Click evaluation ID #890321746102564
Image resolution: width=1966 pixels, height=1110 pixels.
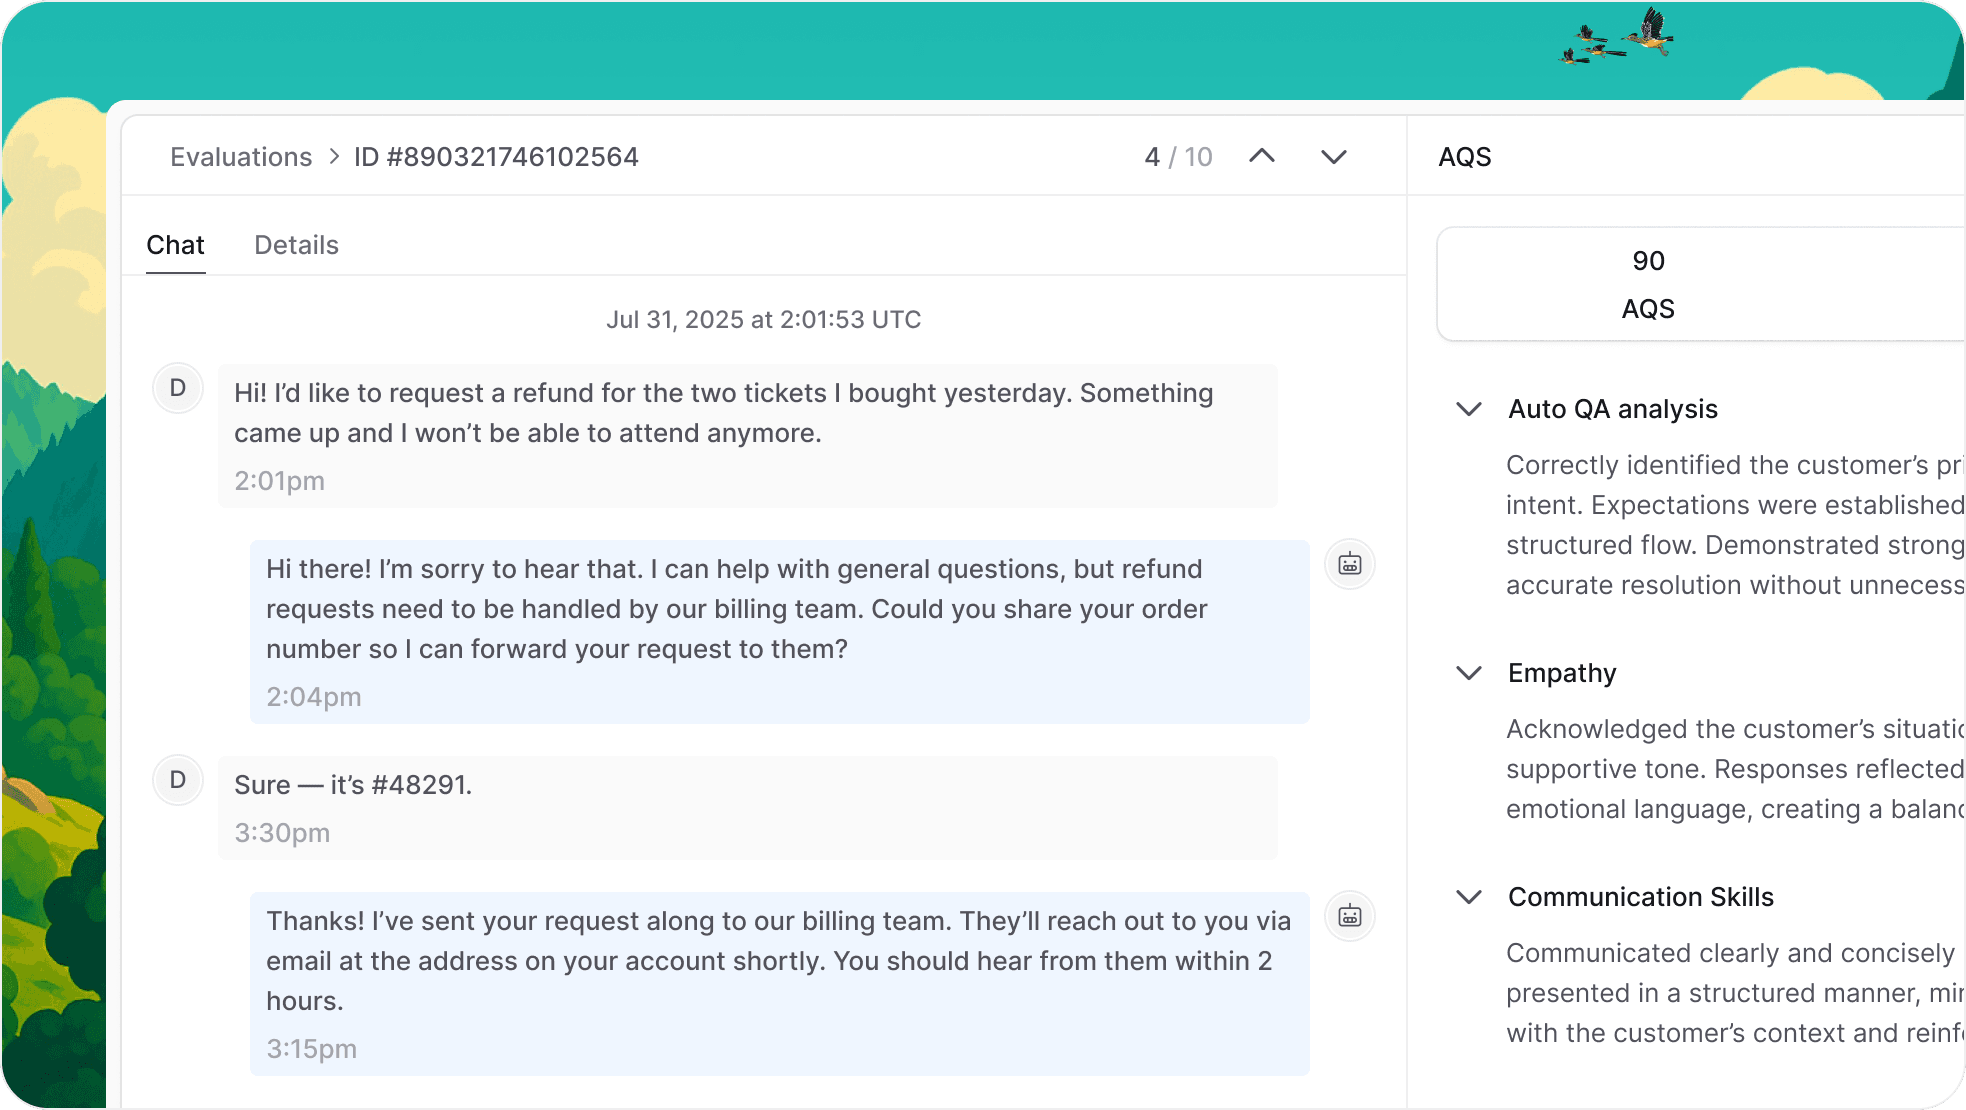(496, 157)
